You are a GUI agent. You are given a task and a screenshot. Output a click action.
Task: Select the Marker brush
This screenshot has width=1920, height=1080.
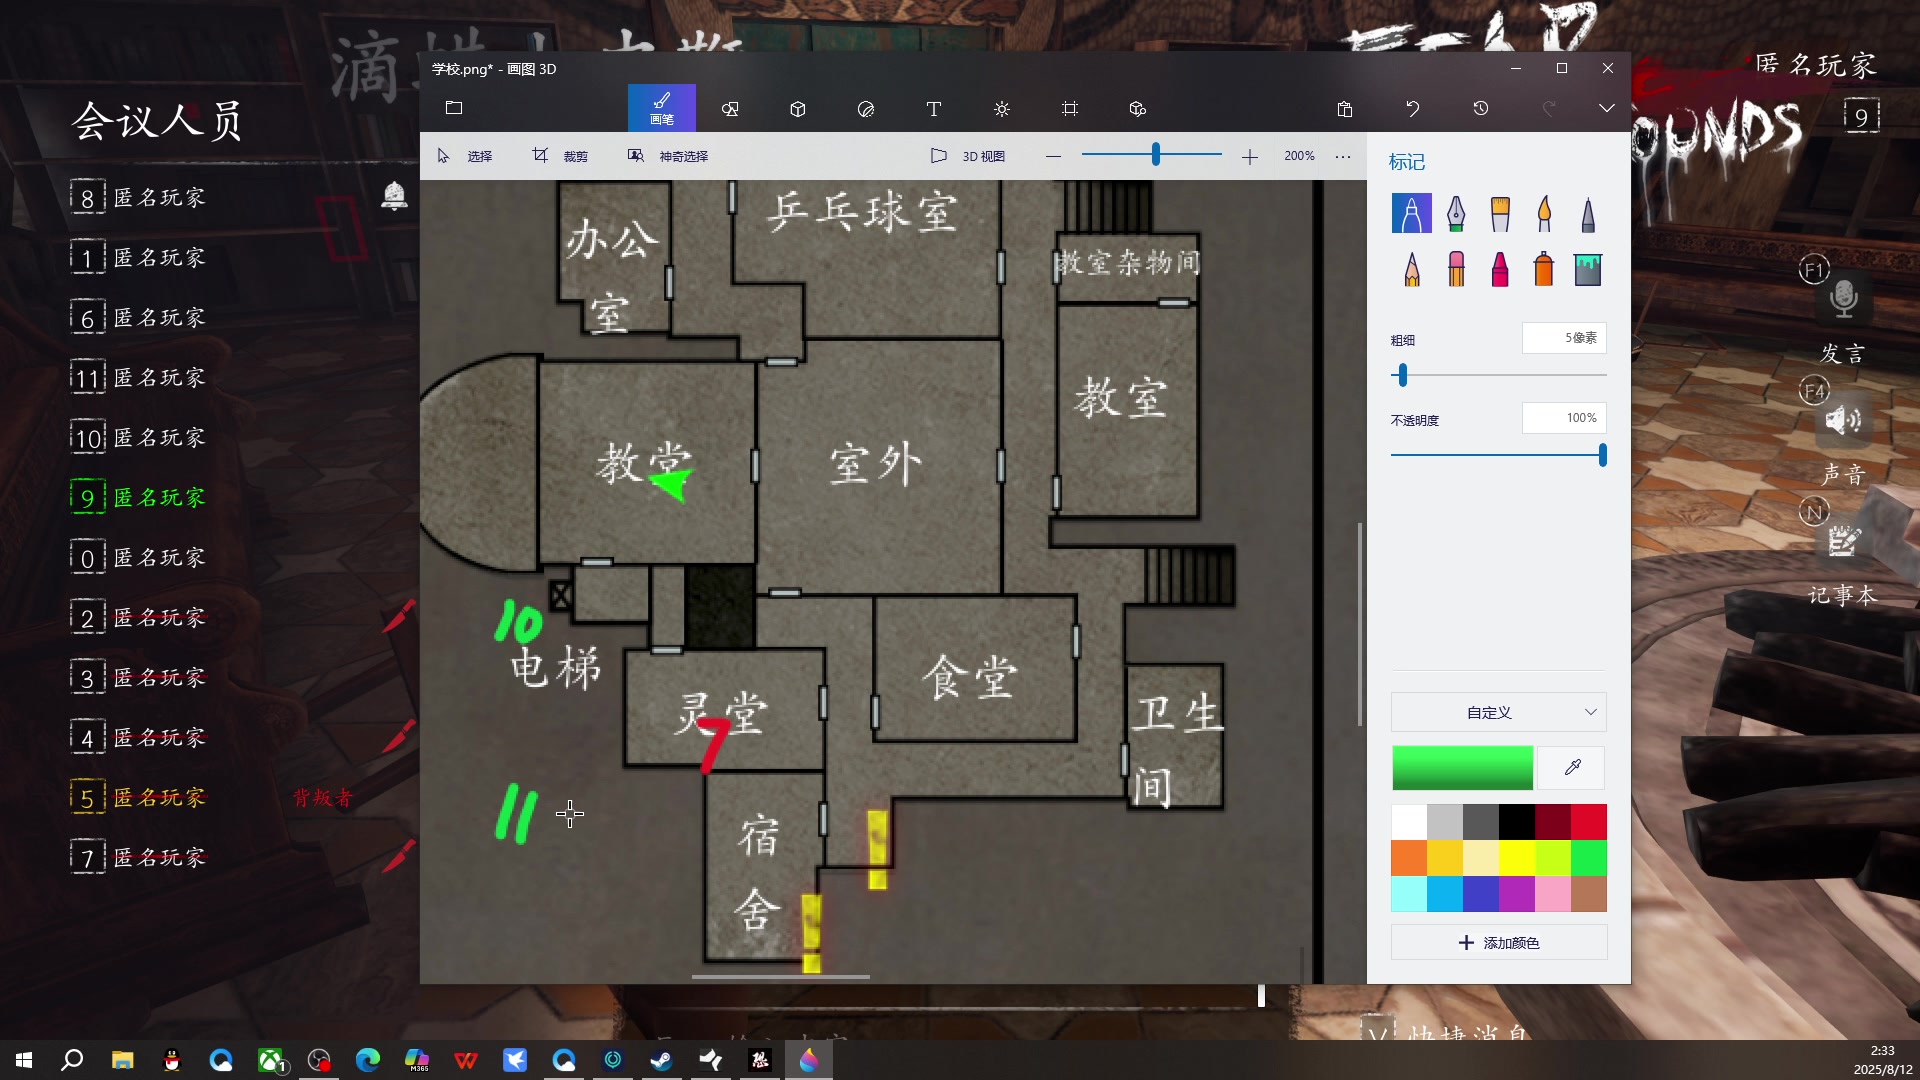(1412, 213)
